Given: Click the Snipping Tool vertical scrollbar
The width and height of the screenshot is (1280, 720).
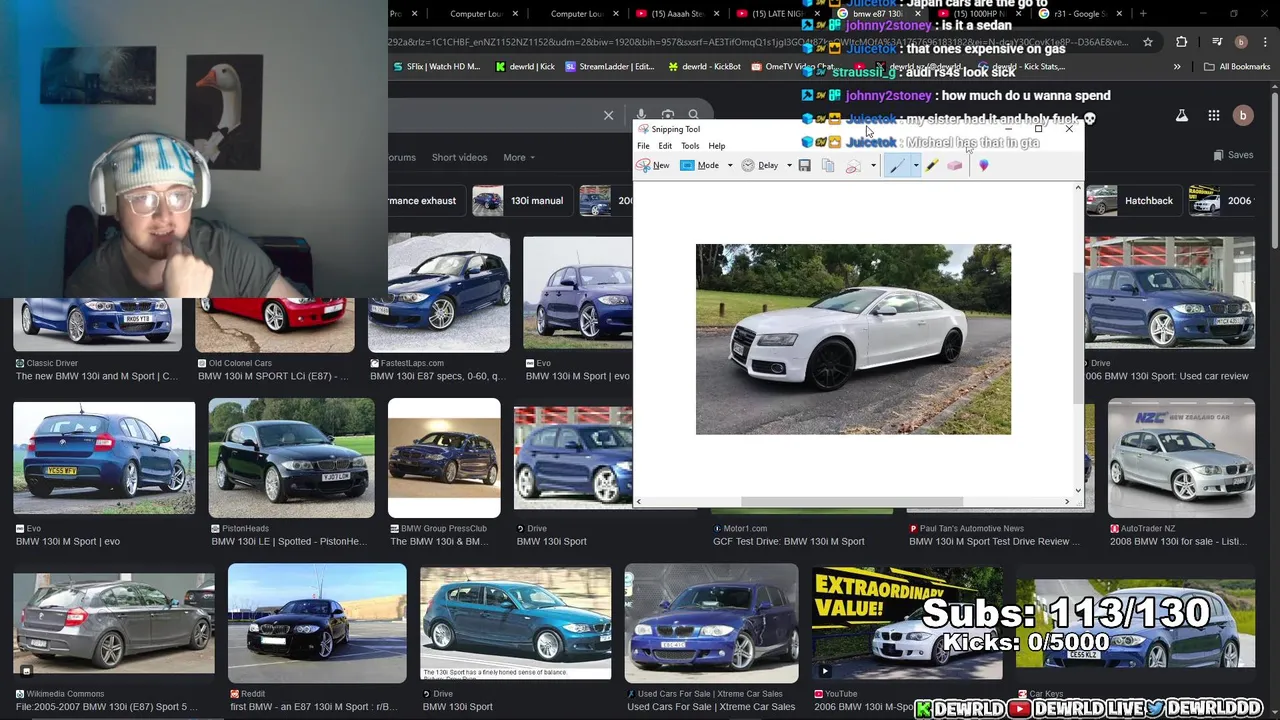Looking at the screenshot, I should click(x=1078, y=340).
